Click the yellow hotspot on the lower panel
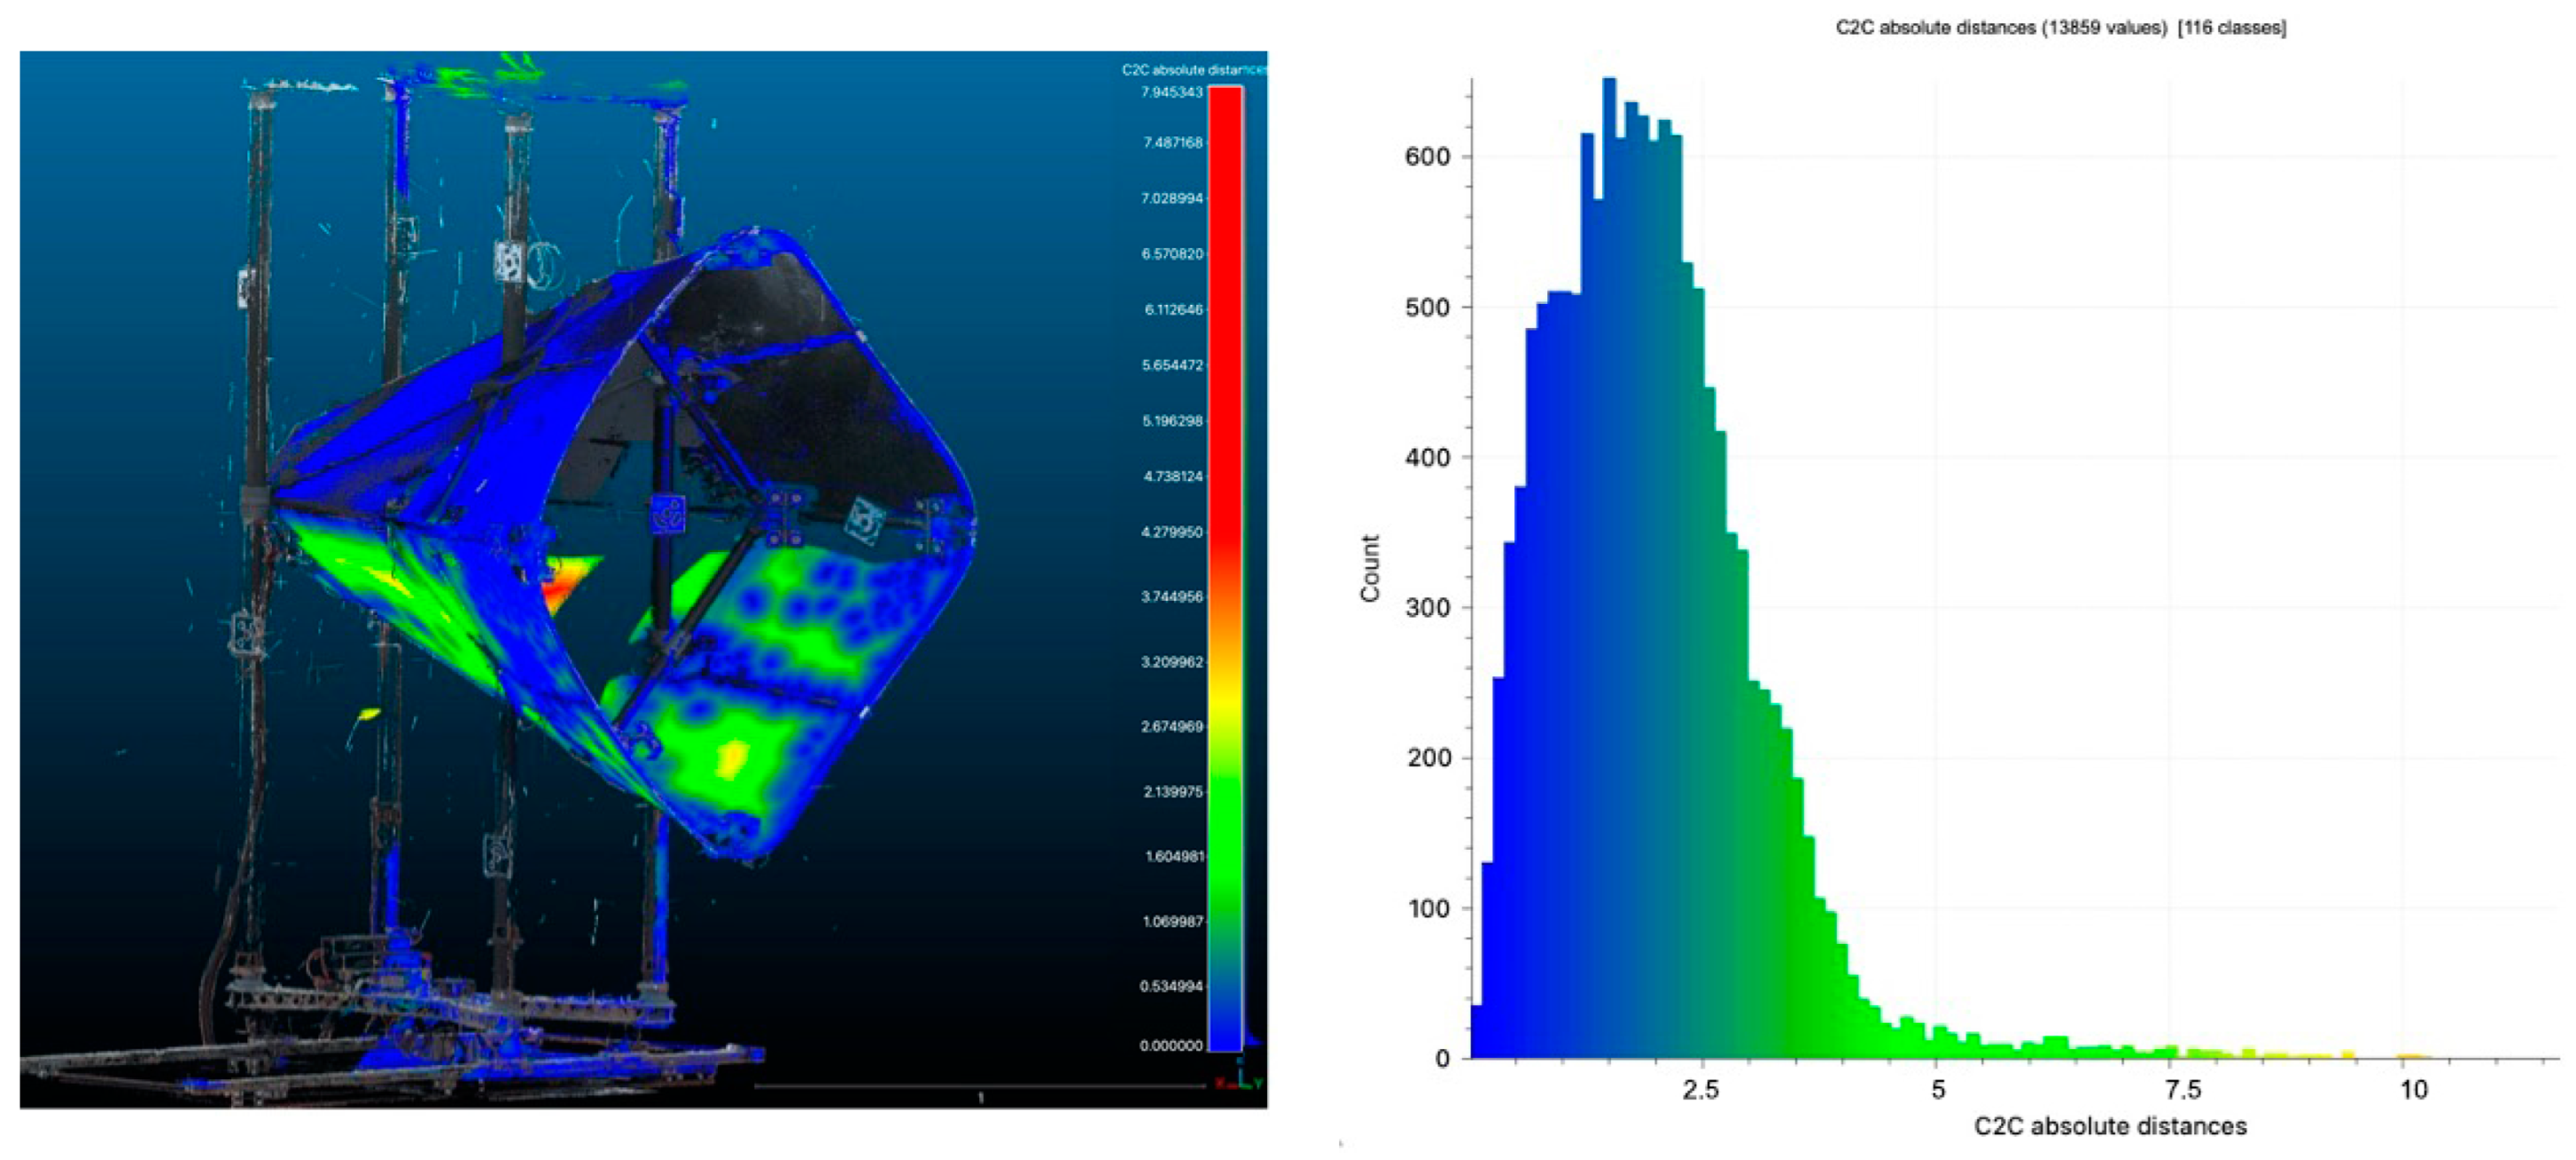This screenshot has width=2576, height=1160. pyautogui.click(x=733, y=758)
